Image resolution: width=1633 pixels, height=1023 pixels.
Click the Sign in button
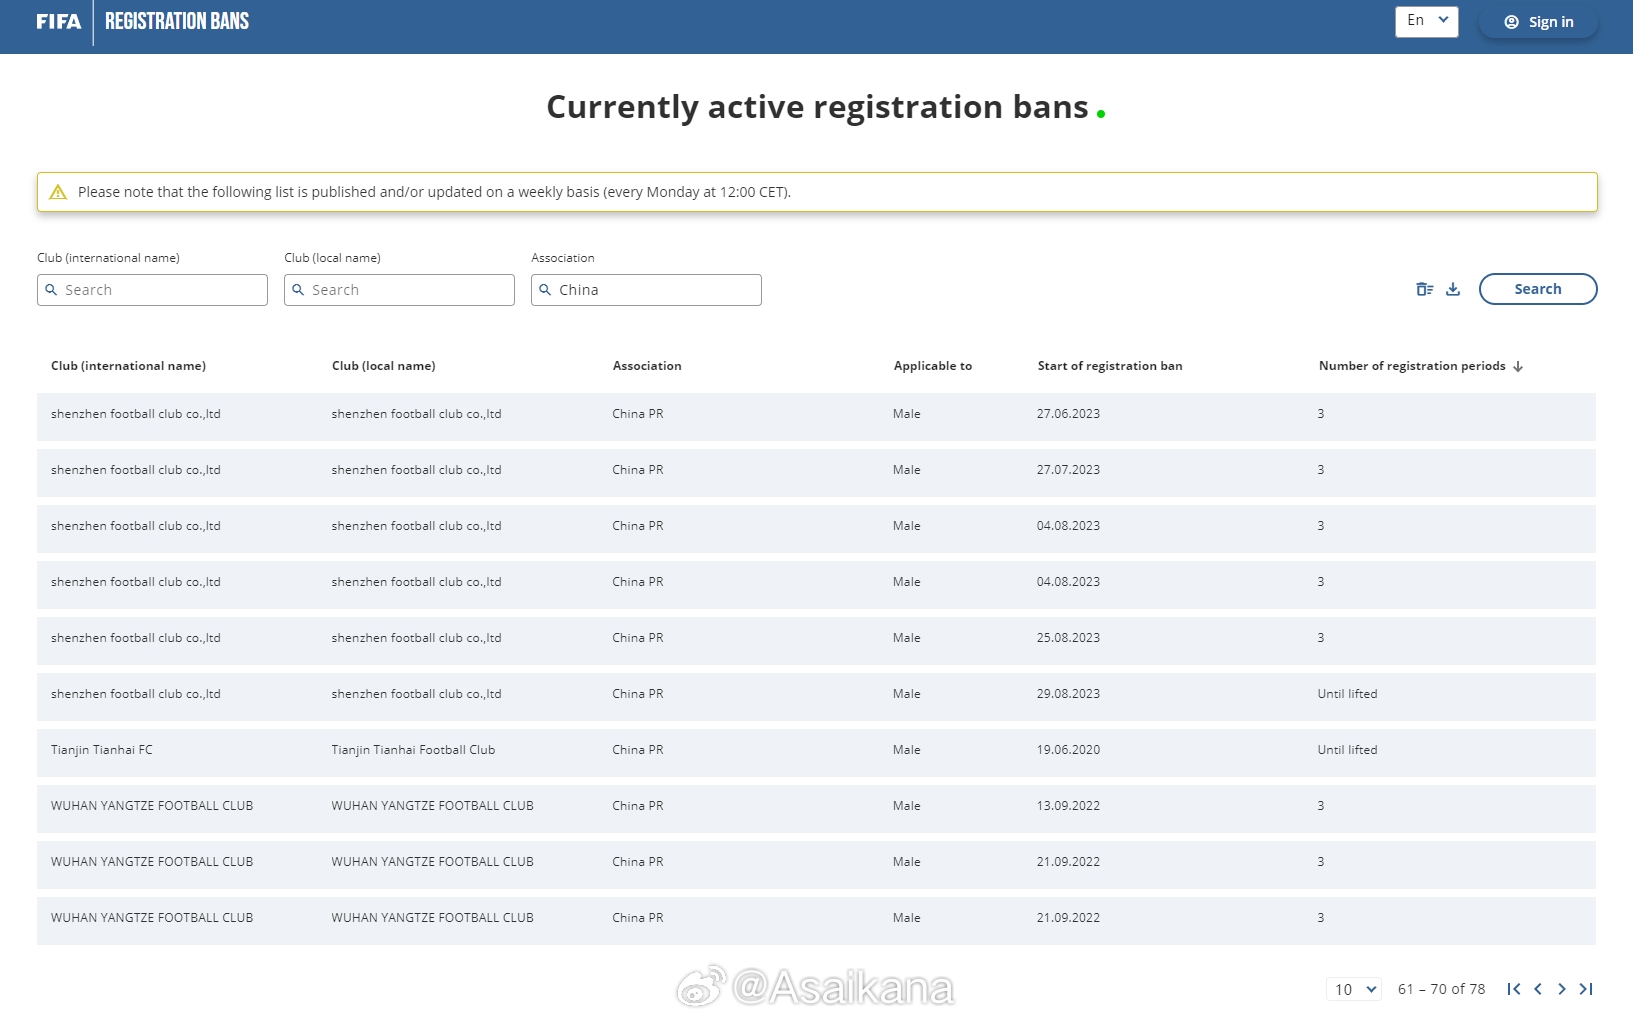pos(1538,22)
